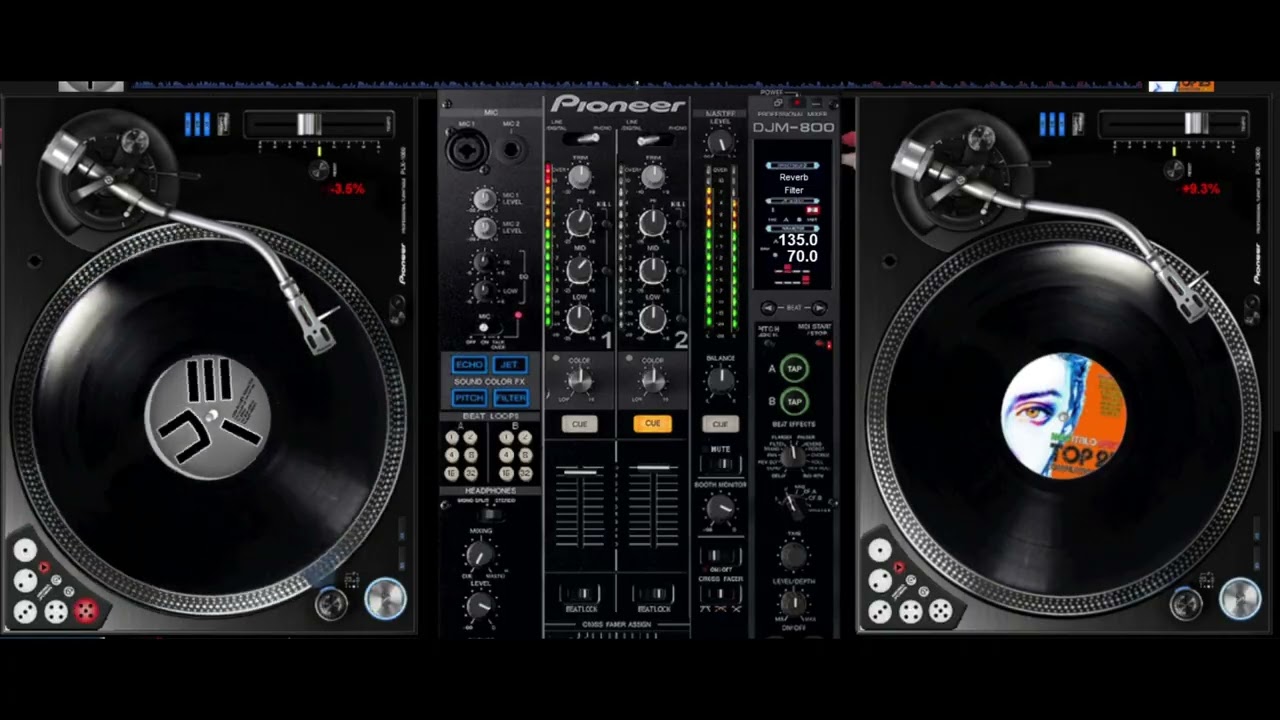1280x720 pixels.
Task: Turn the BOOTH MONITOR knob
Action: (720, 510)
